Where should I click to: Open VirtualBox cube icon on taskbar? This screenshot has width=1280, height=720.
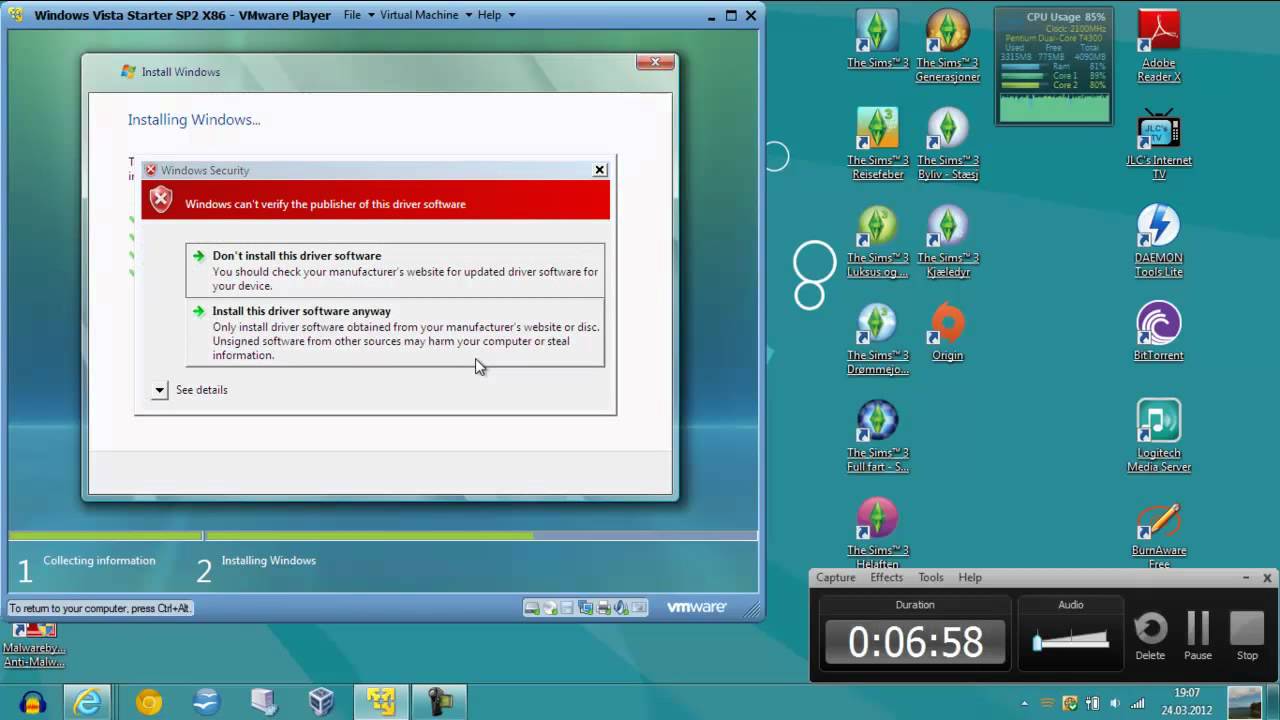tap(321, 702)
